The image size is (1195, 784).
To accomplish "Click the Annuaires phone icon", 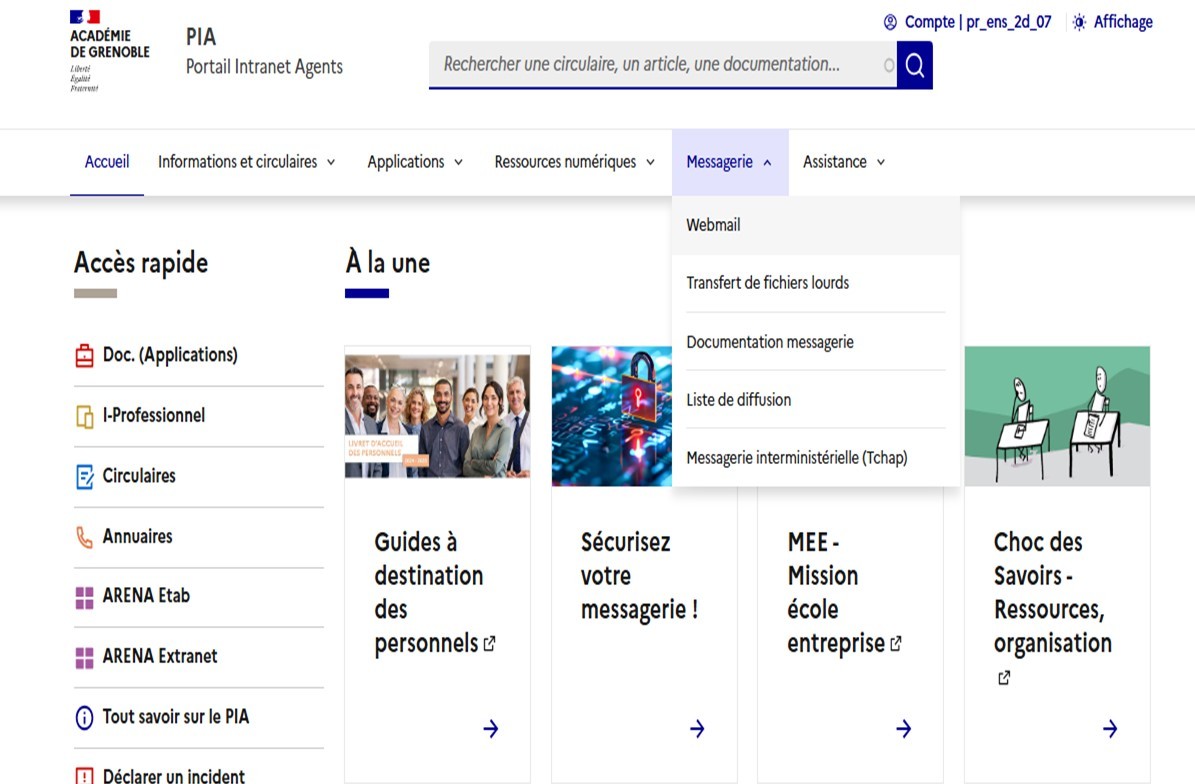I will pos(85,537).
